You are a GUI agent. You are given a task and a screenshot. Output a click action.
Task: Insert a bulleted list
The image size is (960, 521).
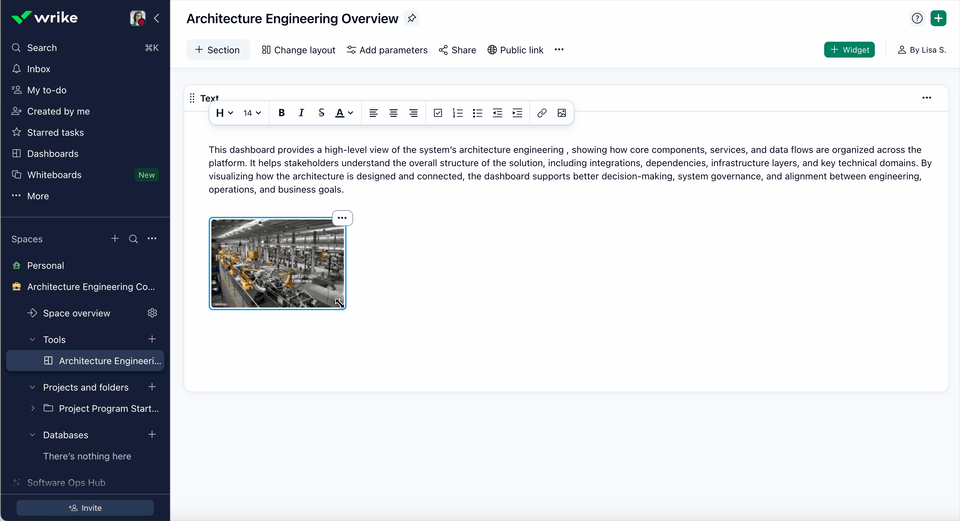(478, 113)
